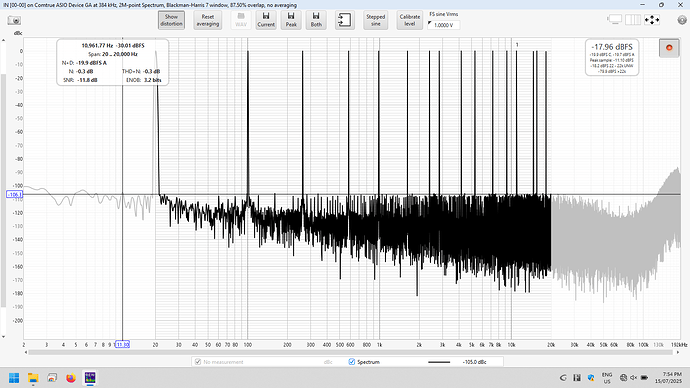
Task: Click the 192kHz label on the frequency axis
Action: [x=679, y=345]
